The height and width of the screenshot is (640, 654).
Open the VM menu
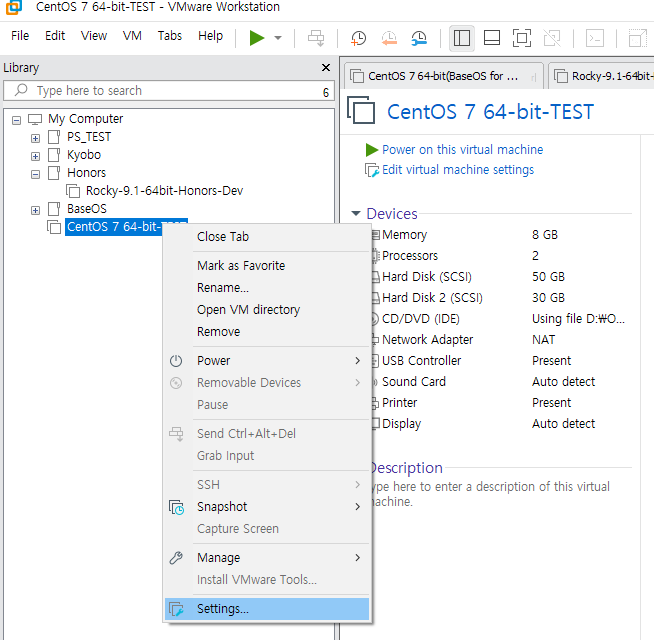point(132,36)
